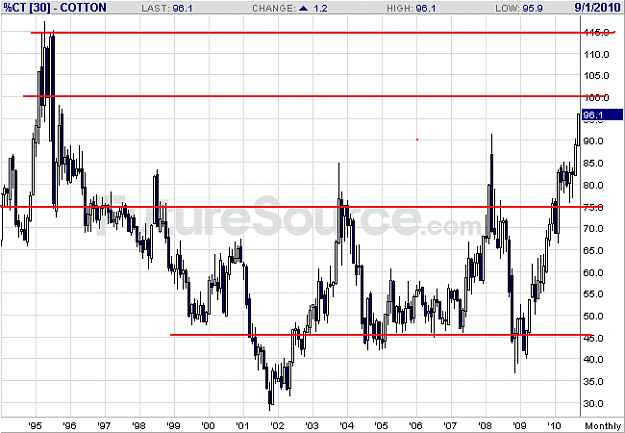Click the 110.0 price axis label
The height and width of the screenshot is (433, 625).
point(596,55)
